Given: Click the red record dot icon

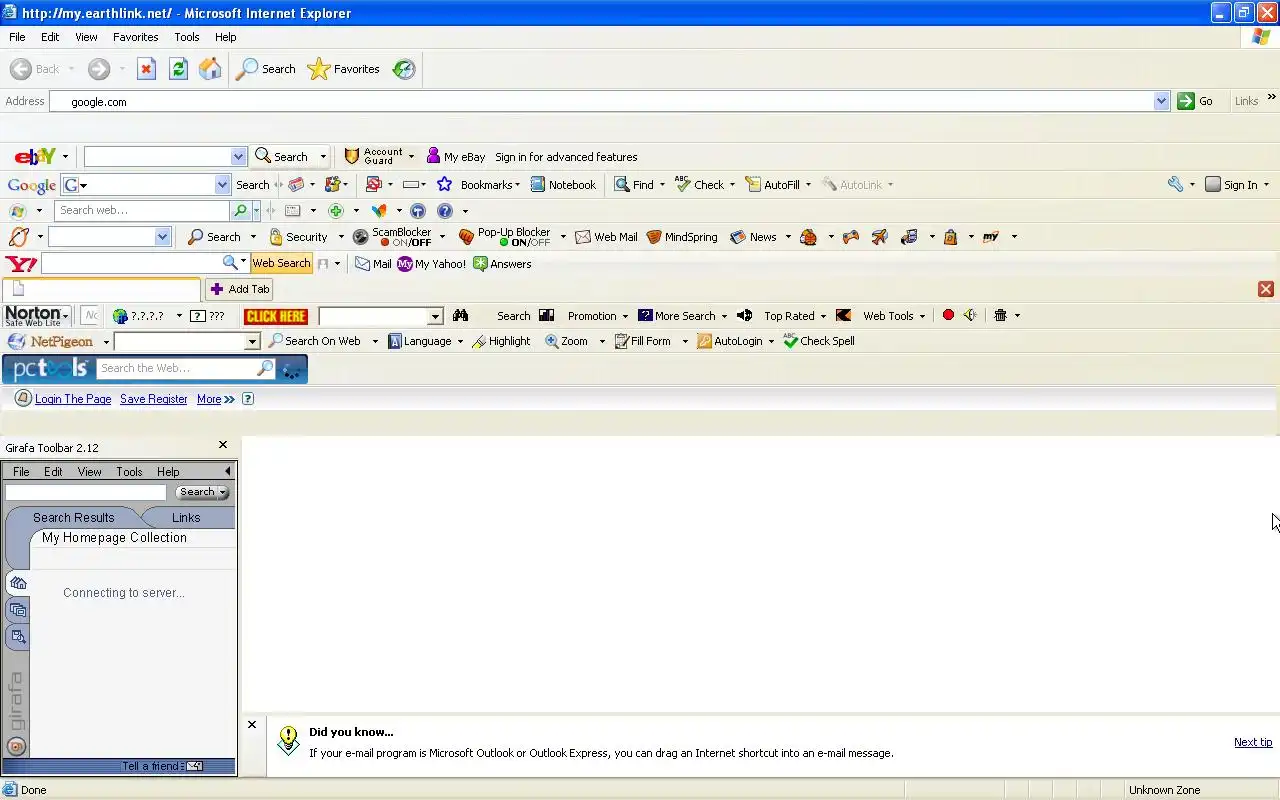Looking at the screenshot, I should click(x=948, y=316).
